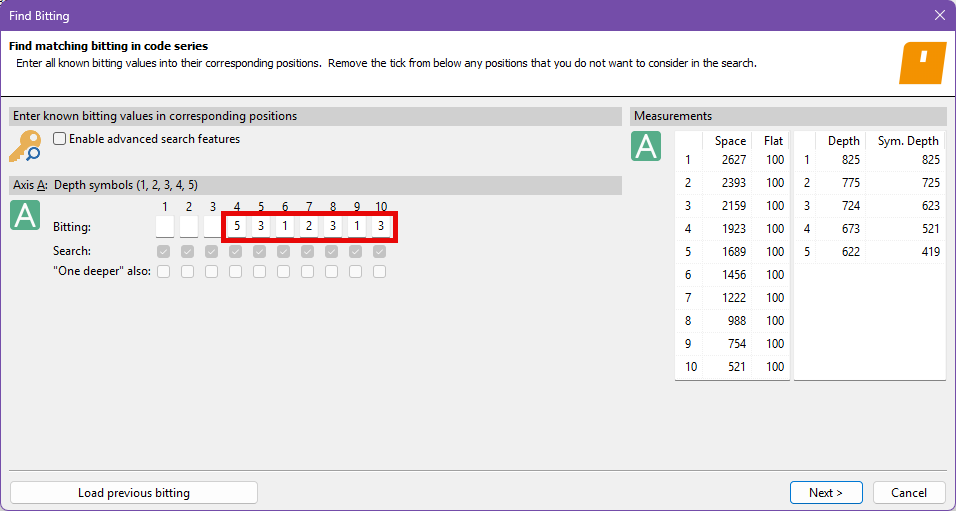Image resolution: width=956 pixels, height=511 pixels.
Task: Toggle "One deeper" checkbox for position 10
Action: [x=380, y=271]
